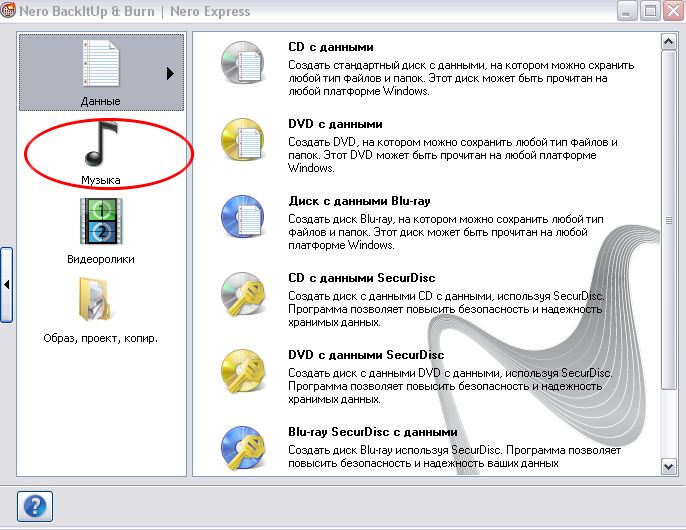Click the Blu-ray data disc description text
Viewport: 686px width, 530px height.
tap(446, 232)
